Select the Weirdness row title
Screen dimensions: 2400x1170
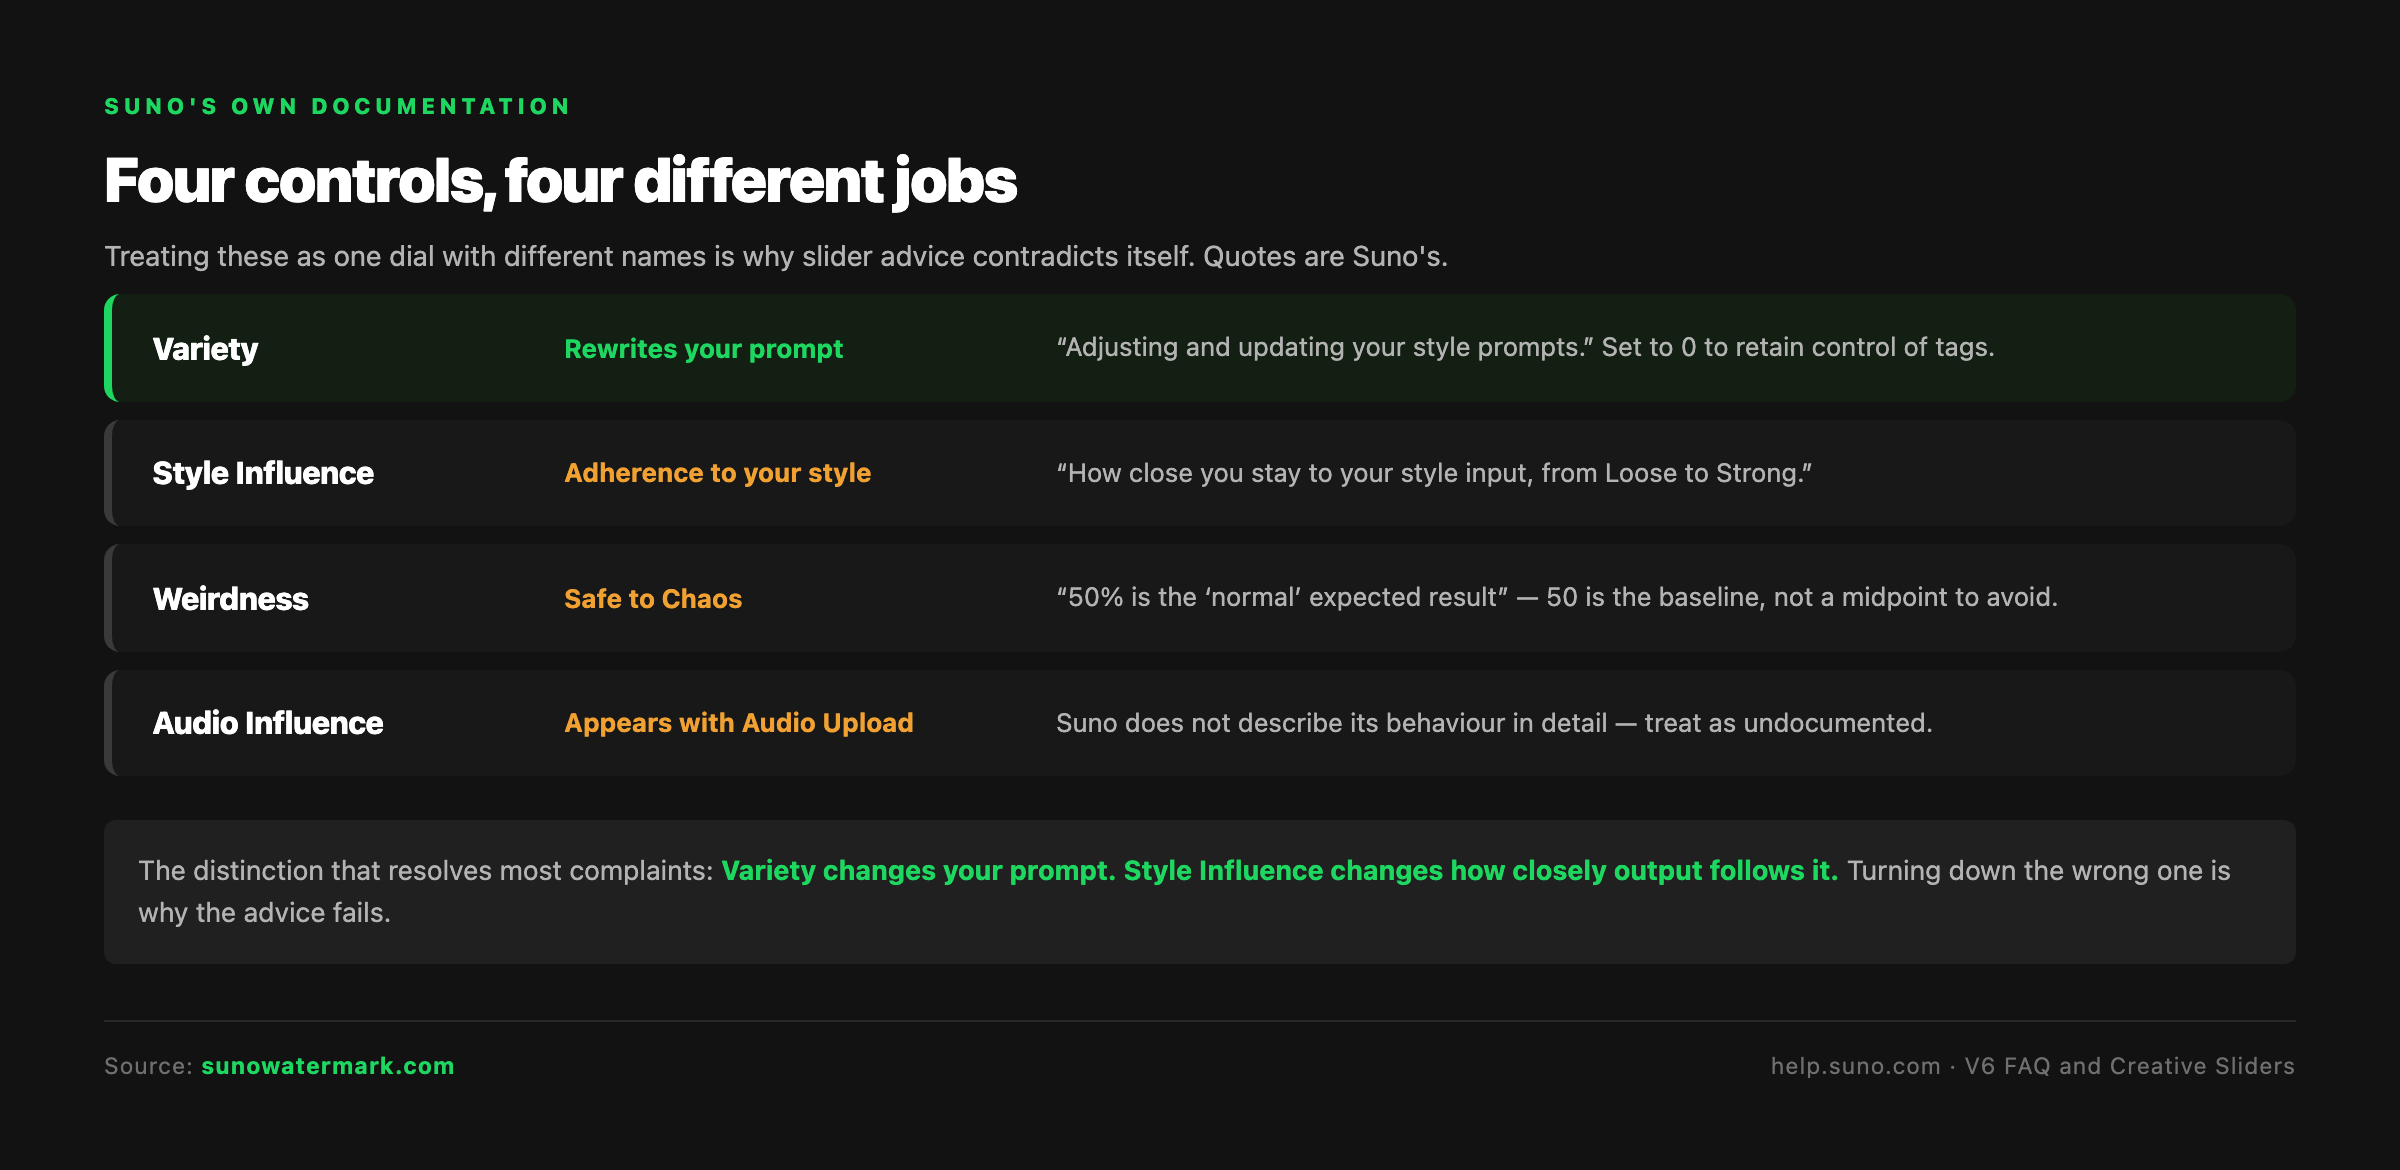(x=230, y=599)
